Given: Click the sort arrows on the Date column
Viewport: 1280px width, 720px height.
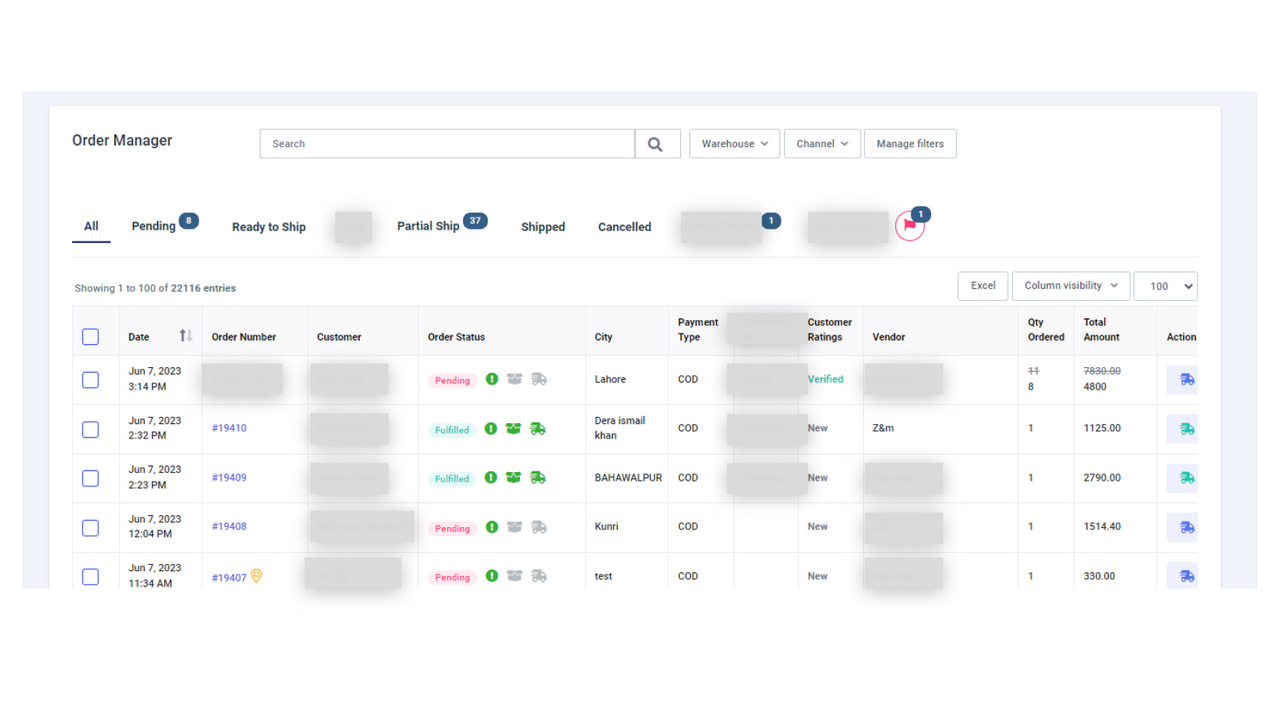Looking at the screenshot, I should (184, 336).
